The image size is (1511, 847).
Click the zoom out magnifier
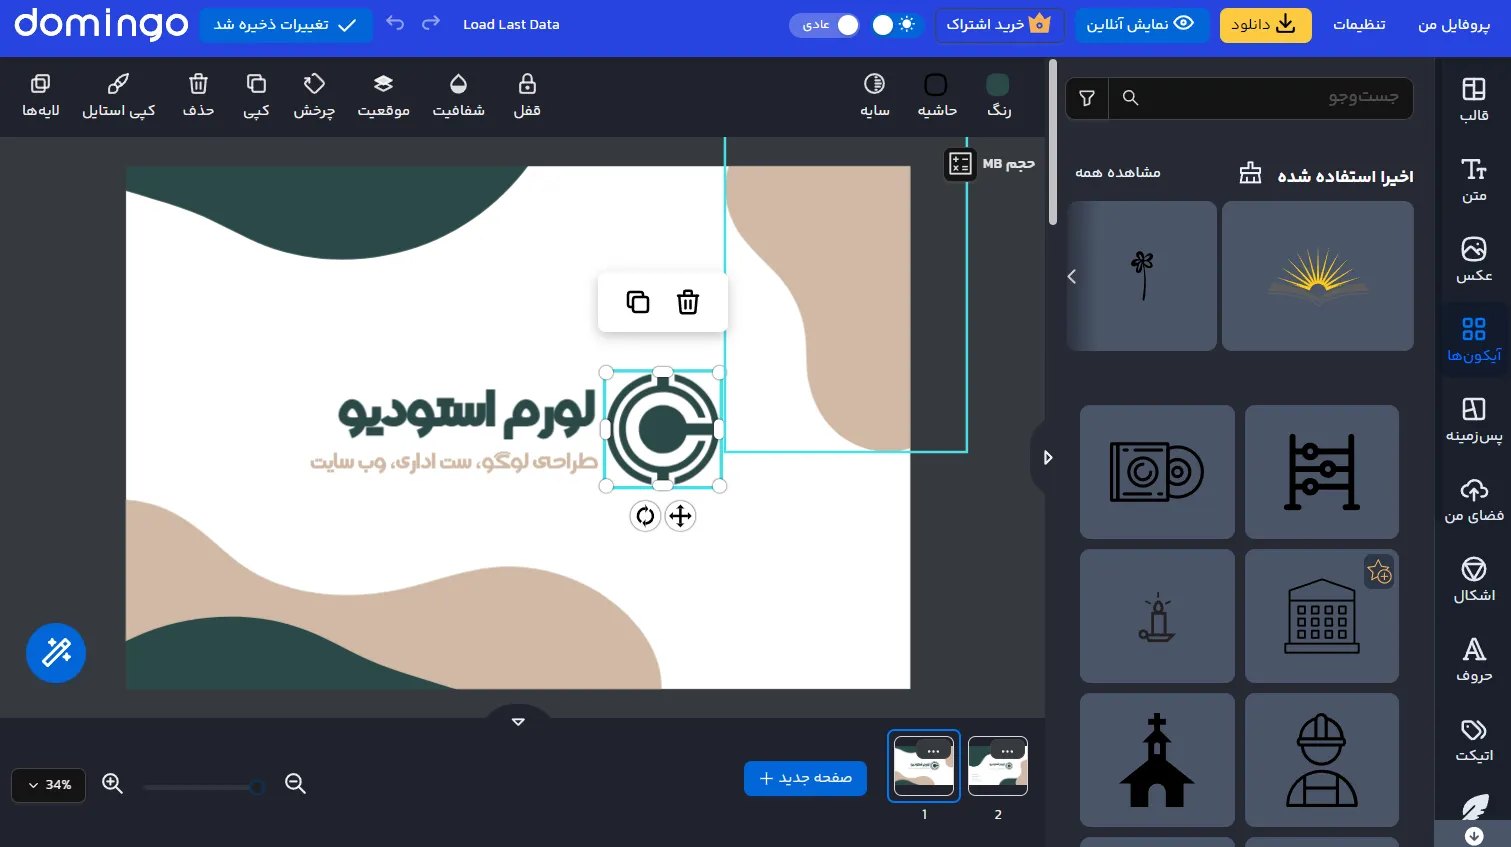click(295, 784)
